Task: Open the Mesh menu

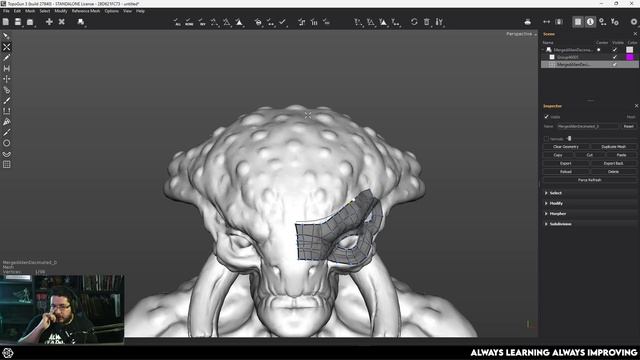Action: click(30, 11)
